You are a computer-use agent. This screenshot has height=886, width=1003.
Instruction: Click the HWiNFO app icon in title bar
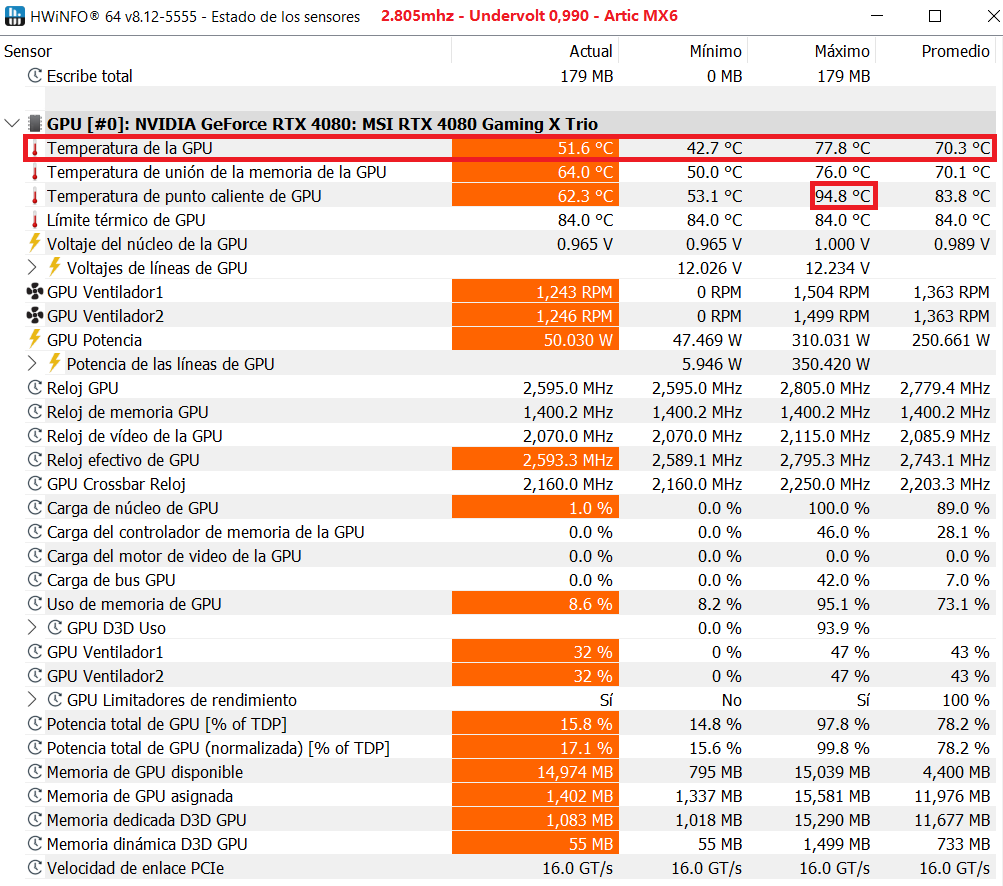click(x=14, y=16)
